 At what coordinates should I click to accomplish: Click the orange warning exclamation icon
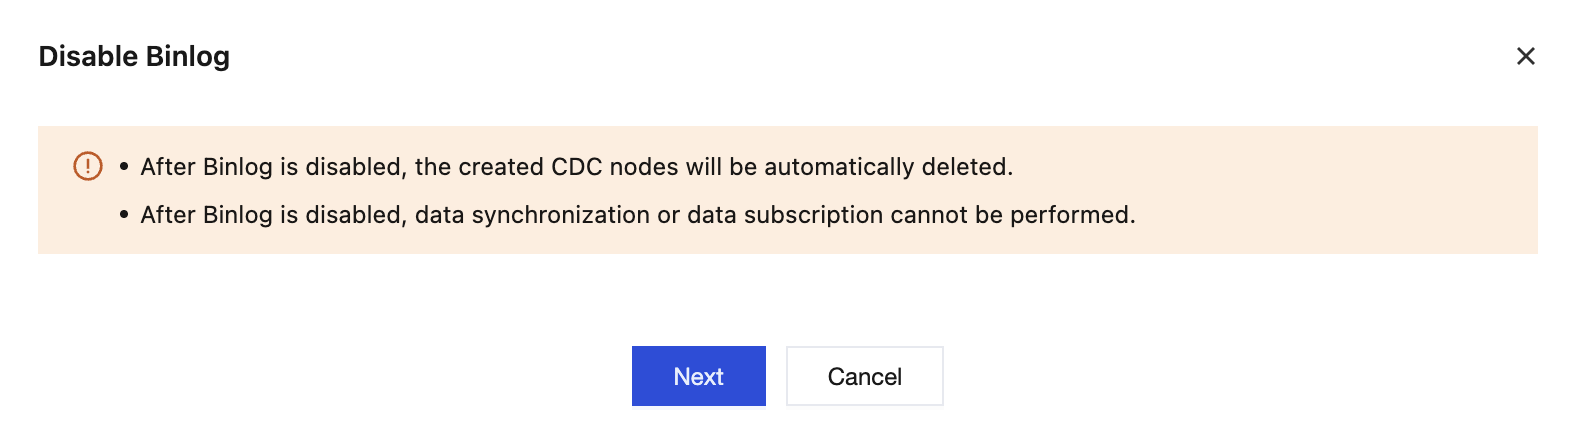coord(88,166)
